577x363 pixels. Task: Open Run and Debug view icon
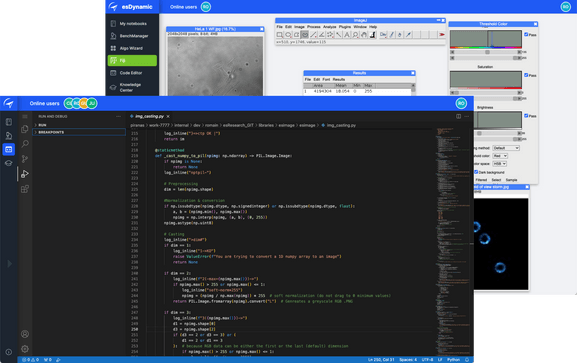[25, 174]
